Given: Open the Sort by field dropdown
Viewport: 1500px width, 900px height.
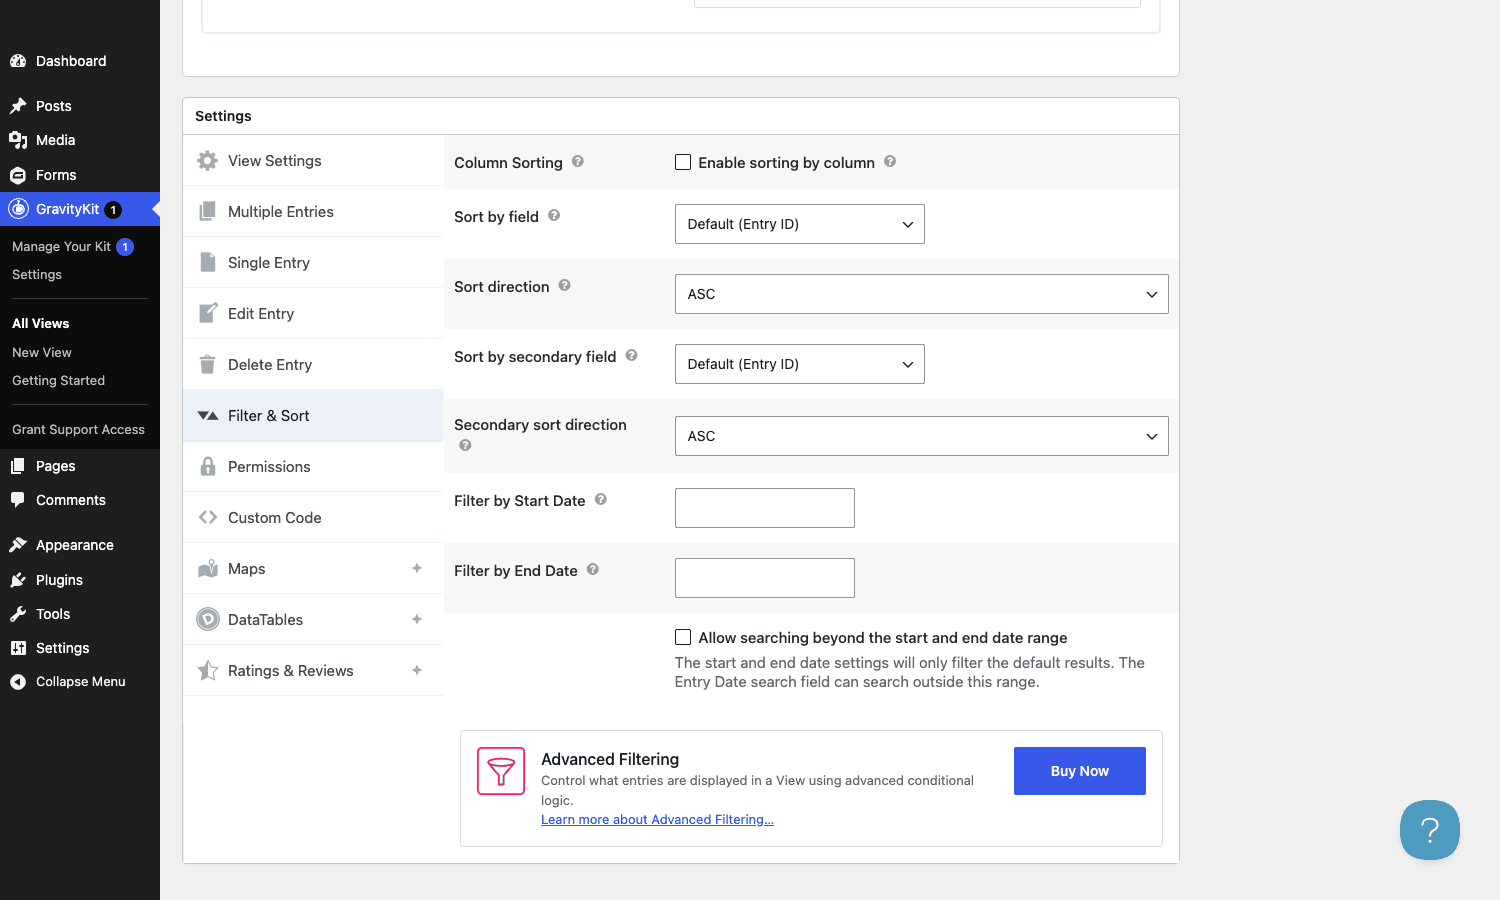Looking at the screenshot, I should click(800, 224).
